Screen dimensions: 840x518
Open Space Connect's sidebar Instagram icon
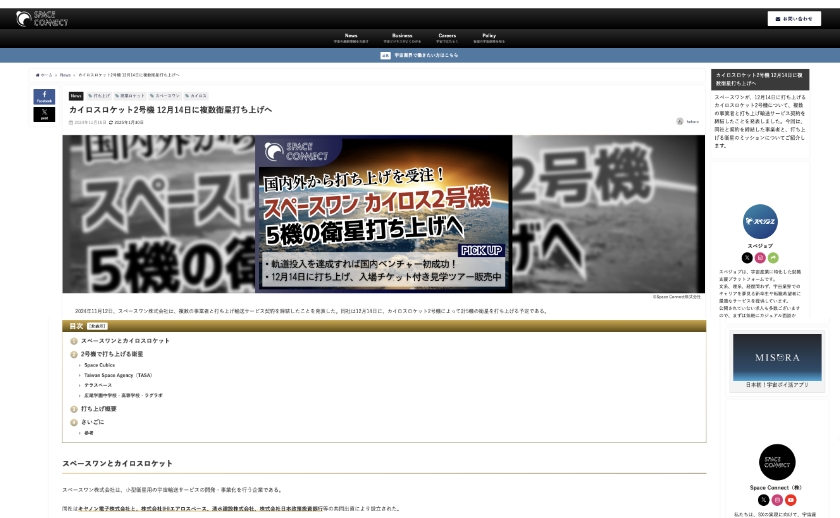[x=777, y=500]
